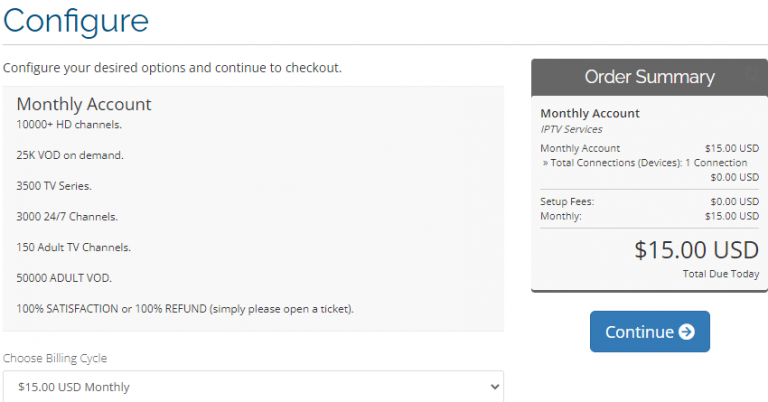
Task: Select the large Monthly Account product title
Action: click(84, 104)
